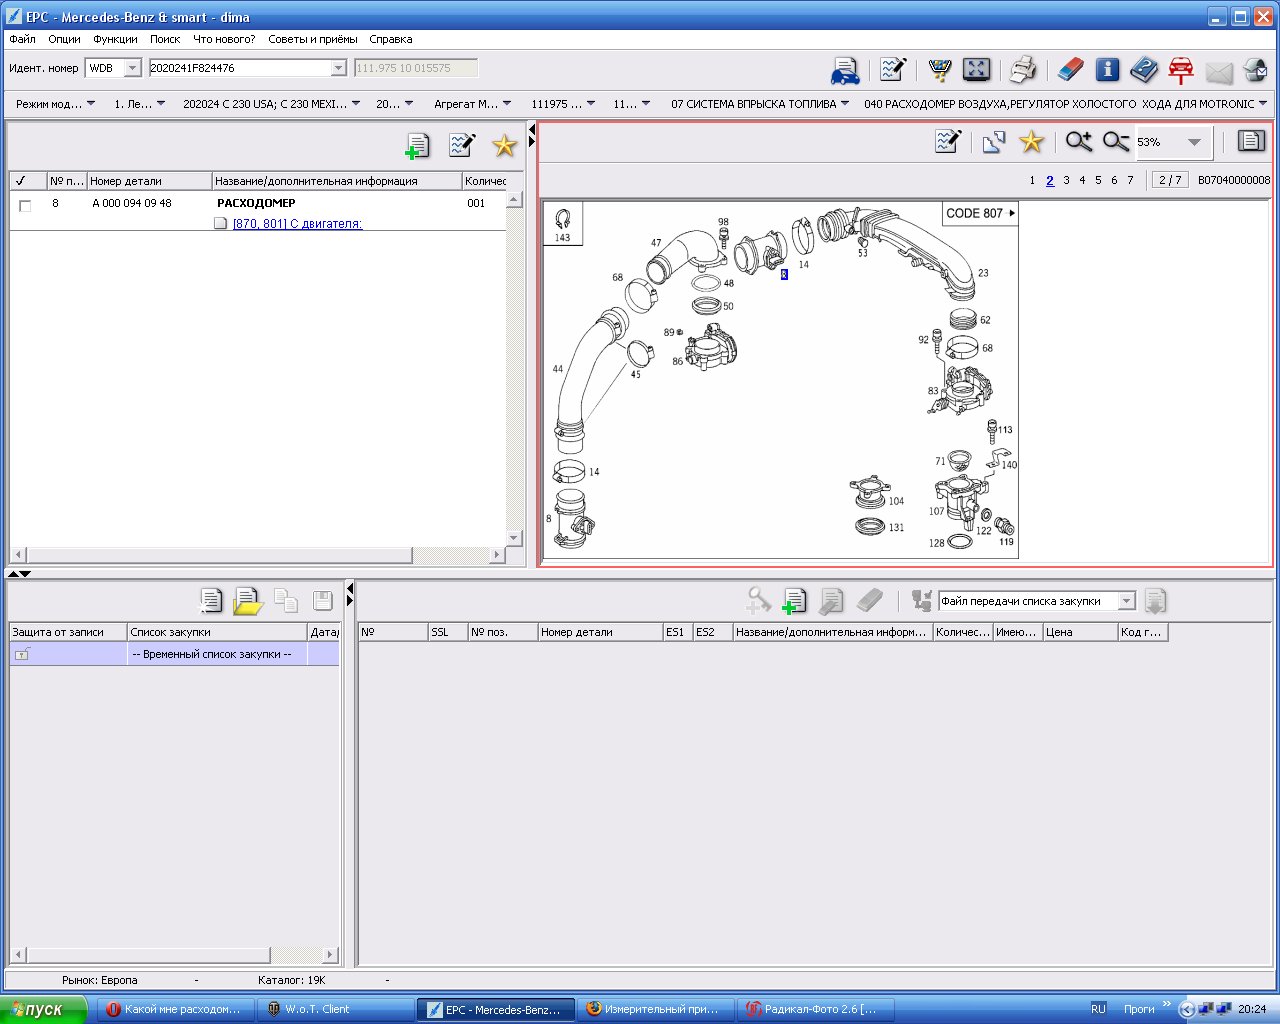Go to diagram page 5
Viewport: 1280px width, 1024px height.
click(x=1098, y=180)
